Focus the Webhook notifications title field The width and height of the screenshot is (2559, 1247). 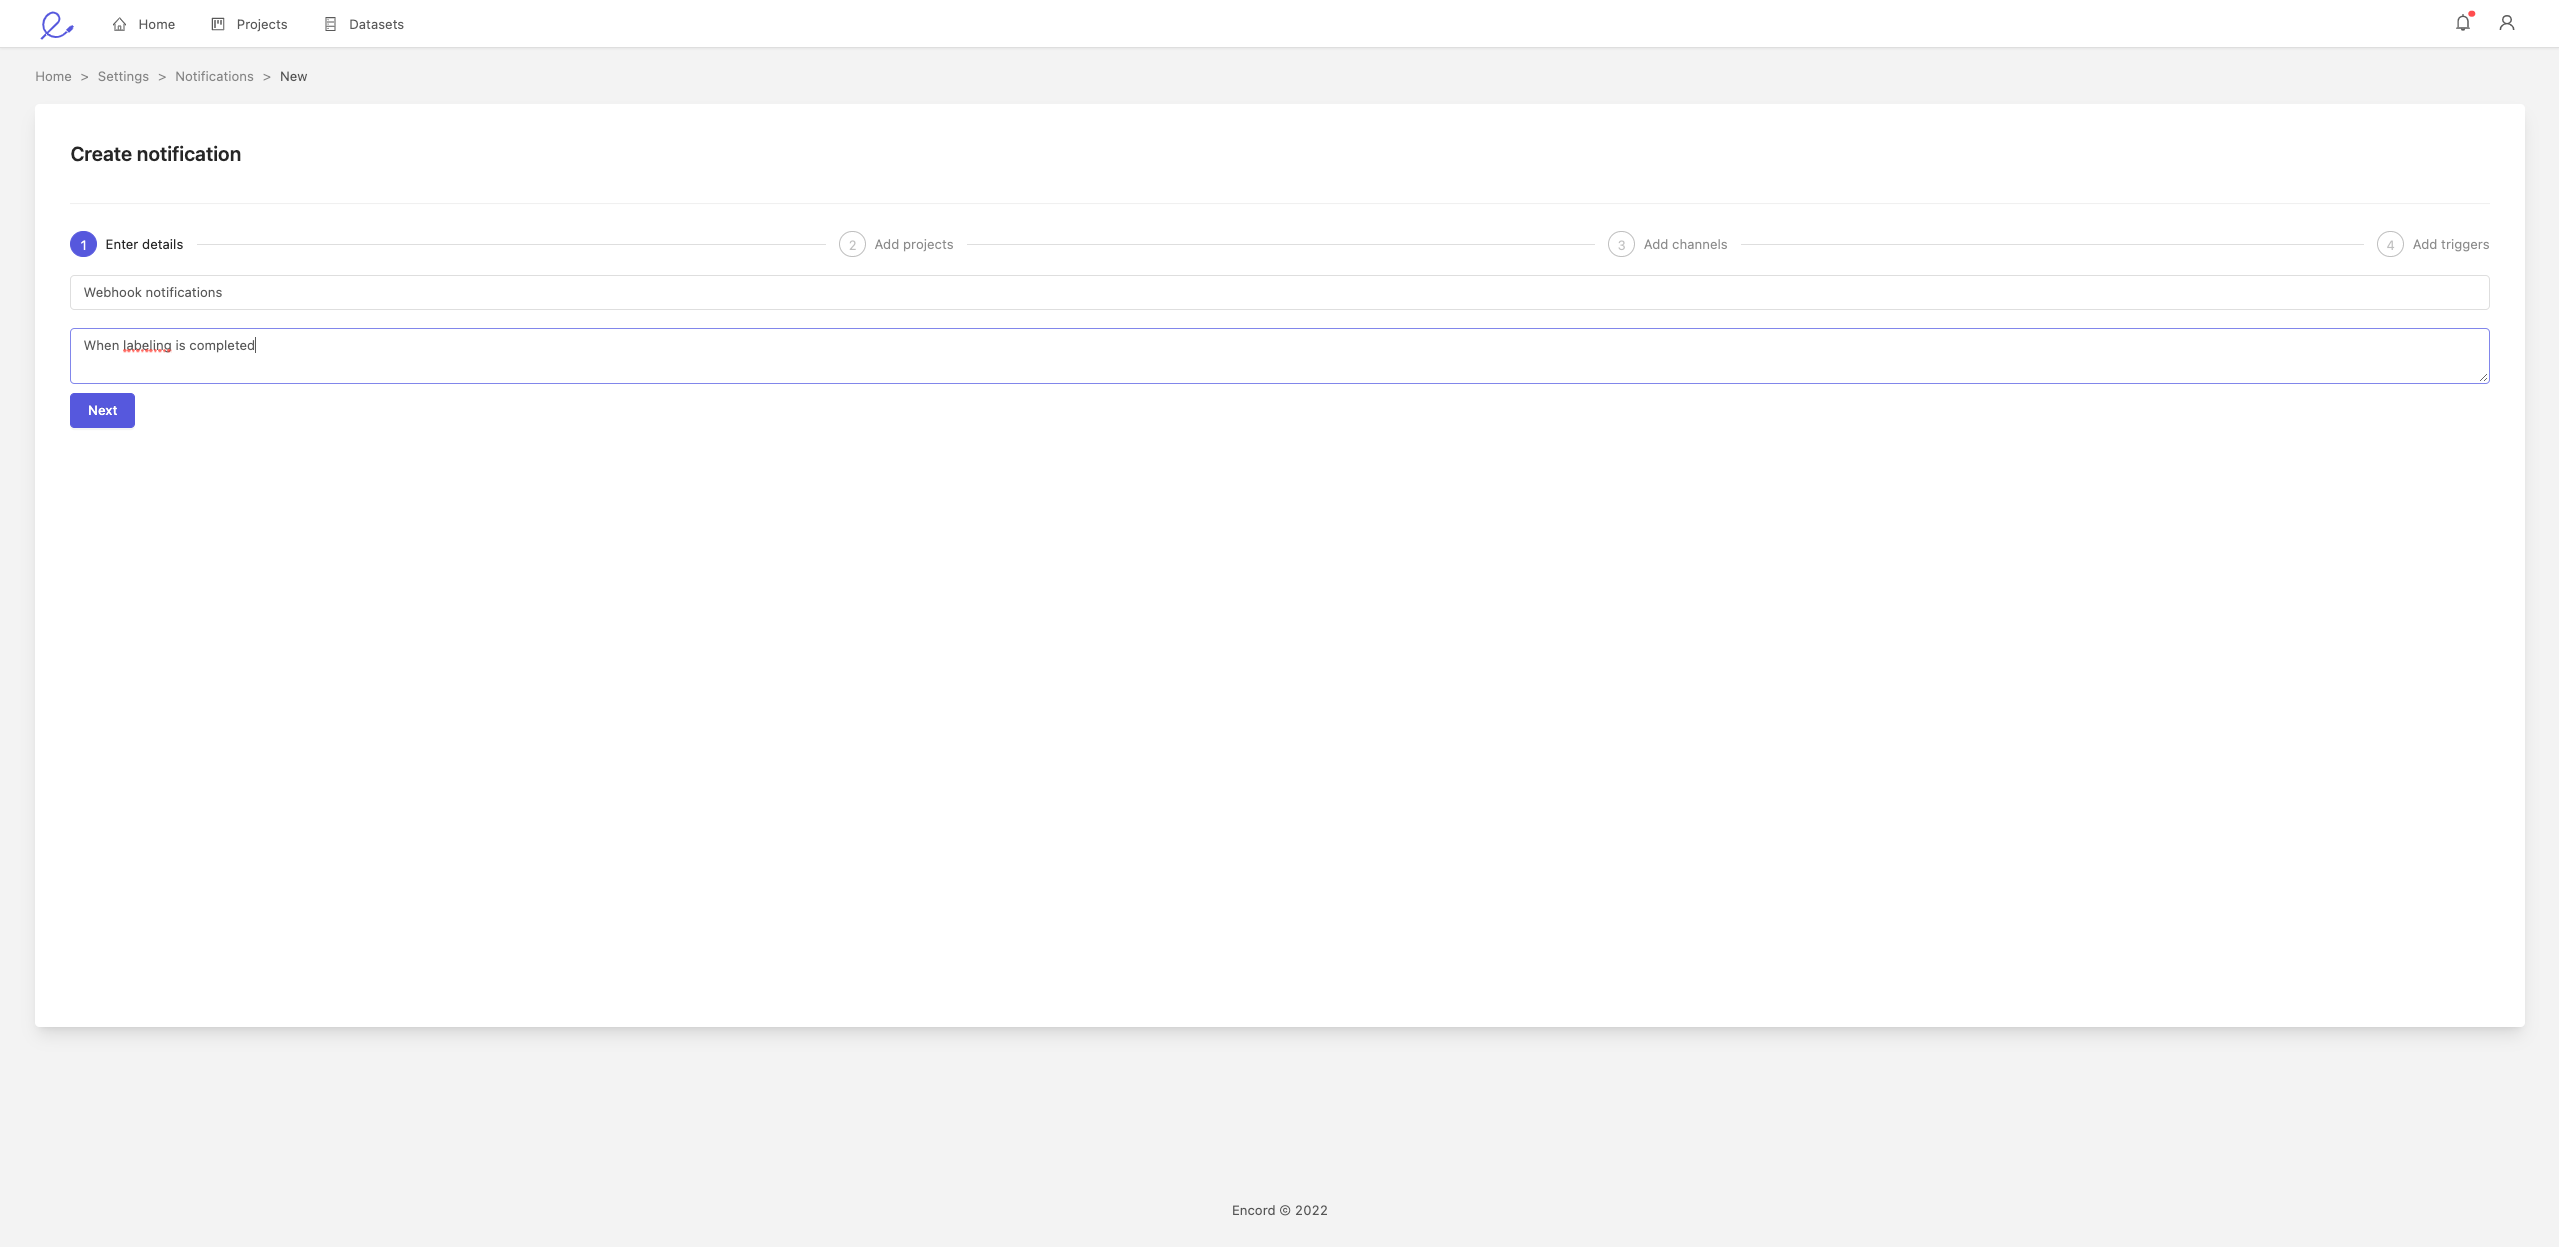(1279, 293)
